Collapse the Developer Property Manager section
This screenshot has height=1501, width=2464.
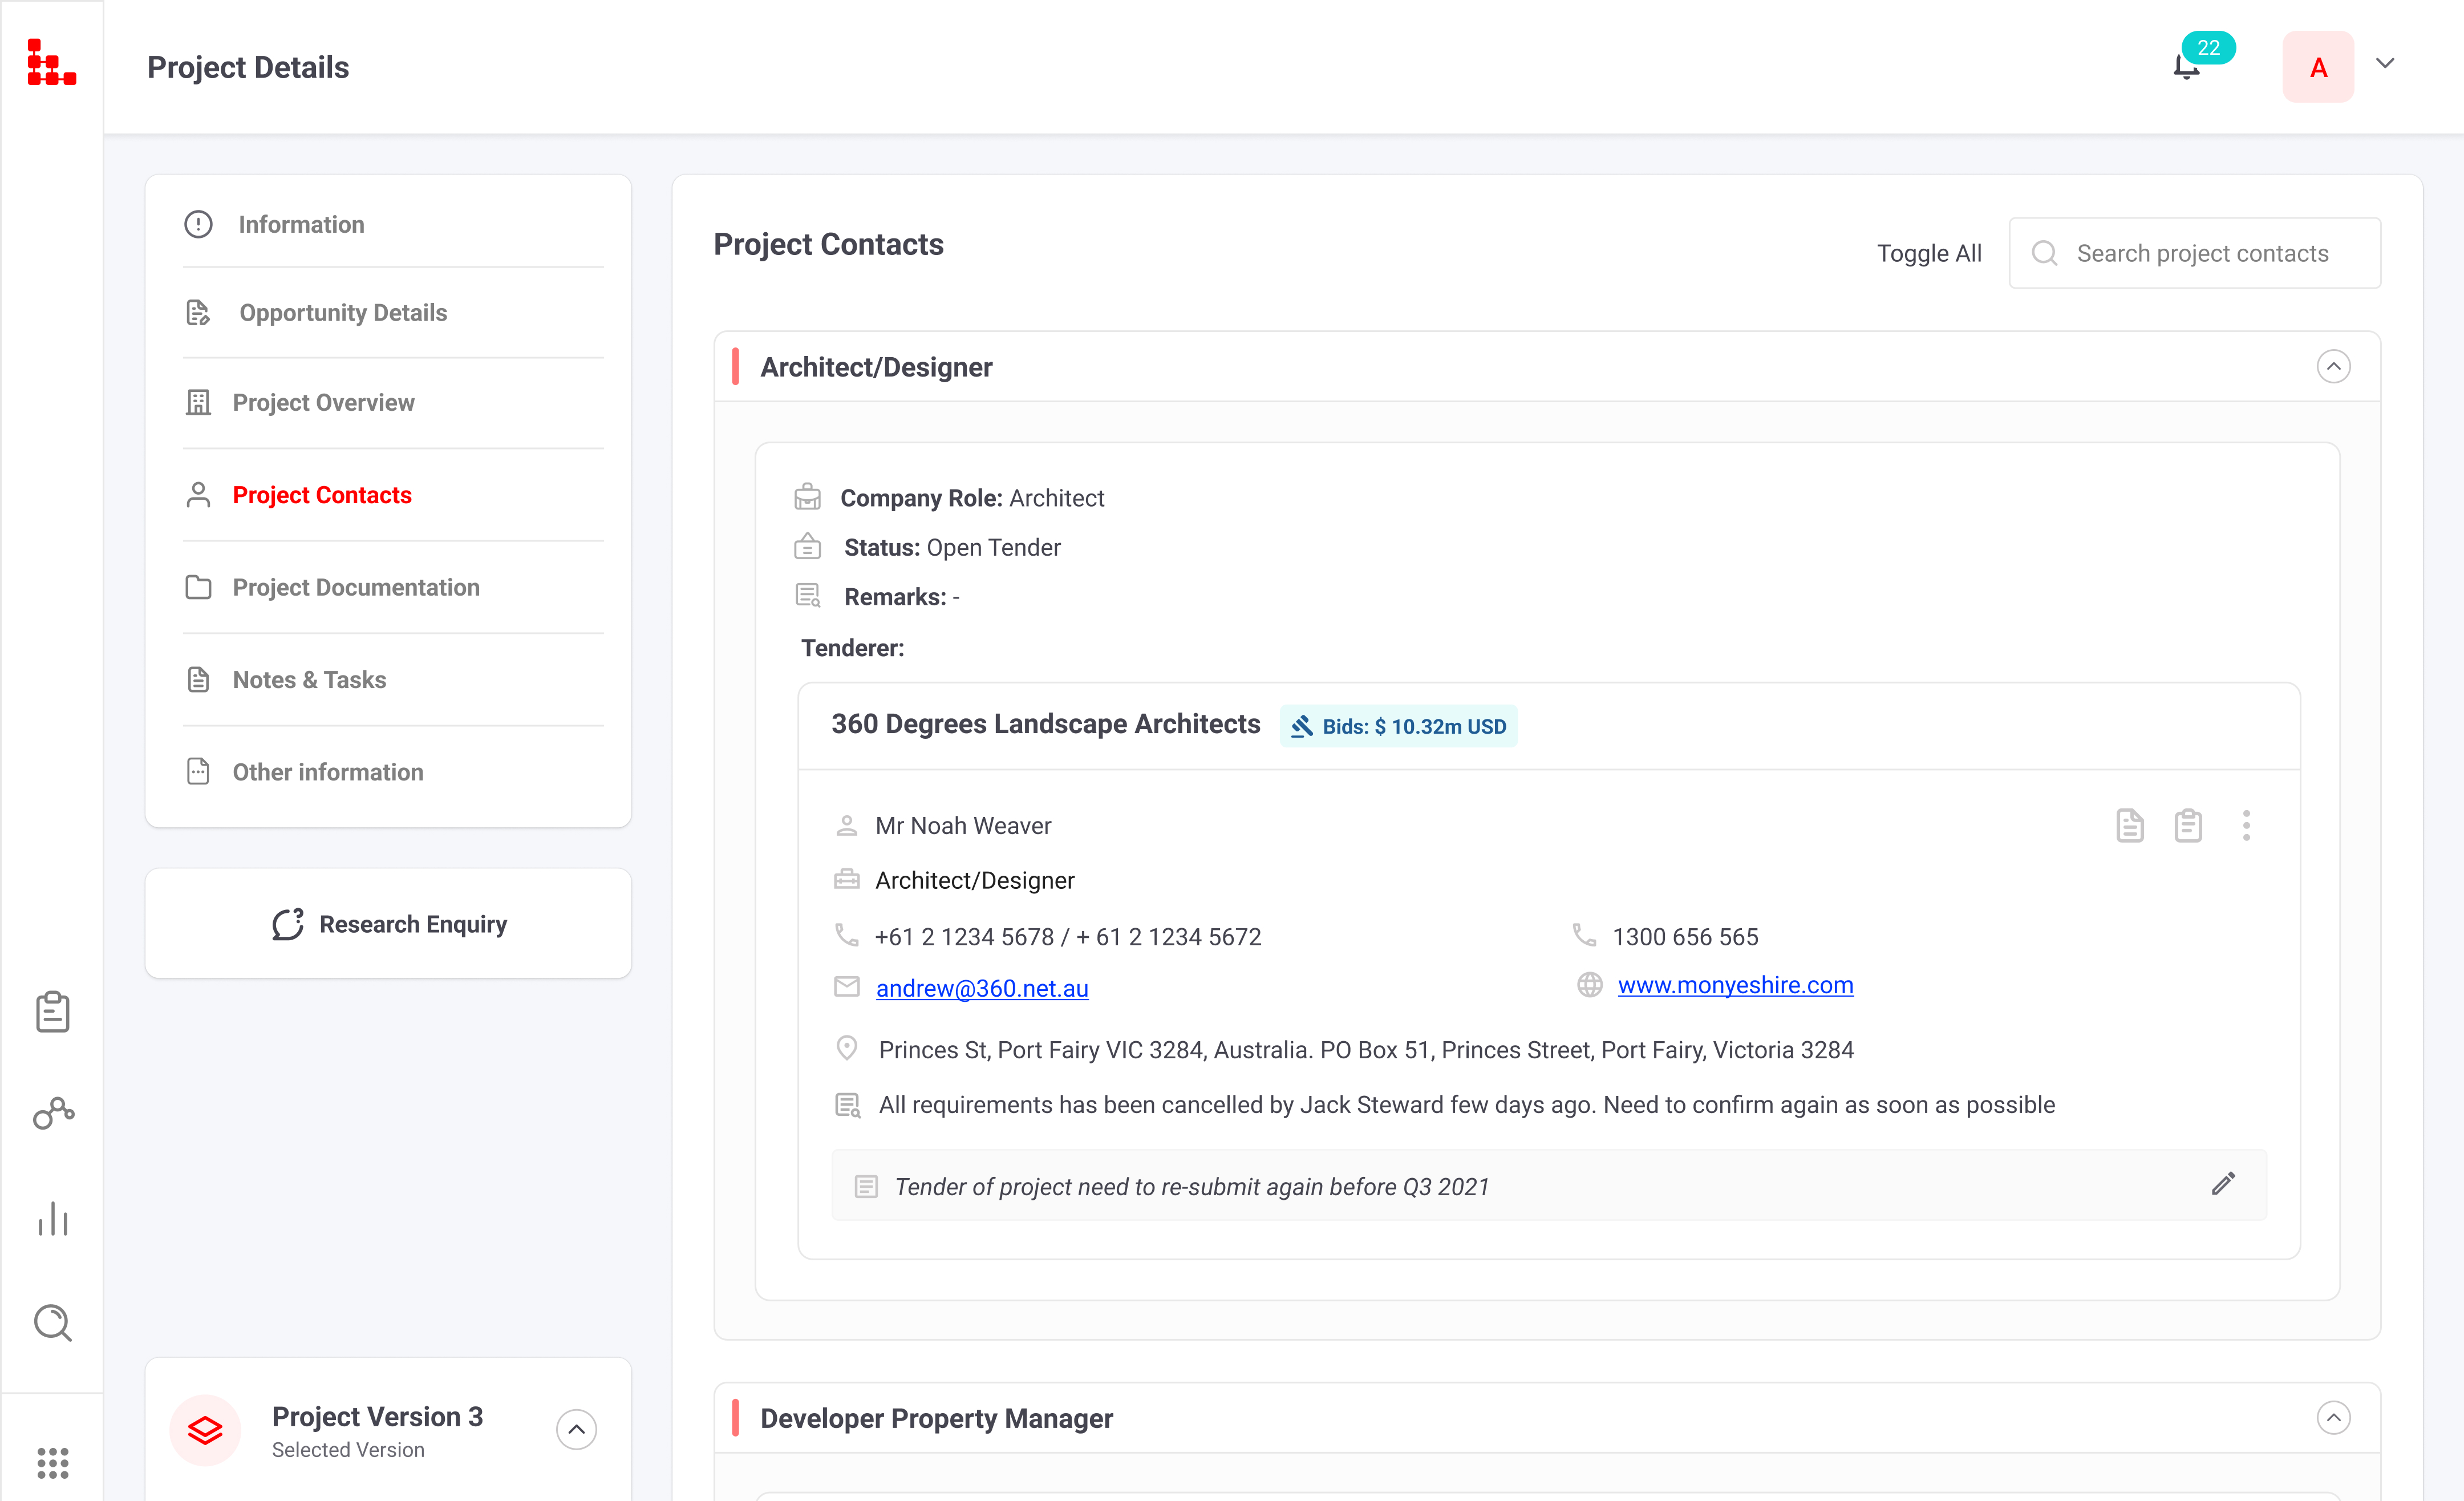coord(2333,1417)
